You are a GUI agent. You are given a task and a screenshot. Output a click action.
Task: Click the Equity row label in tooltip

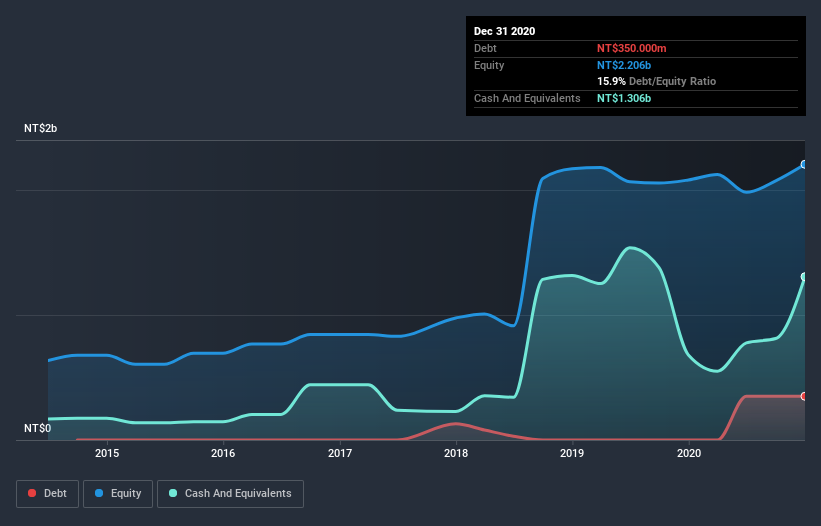(x=489, y=65)
